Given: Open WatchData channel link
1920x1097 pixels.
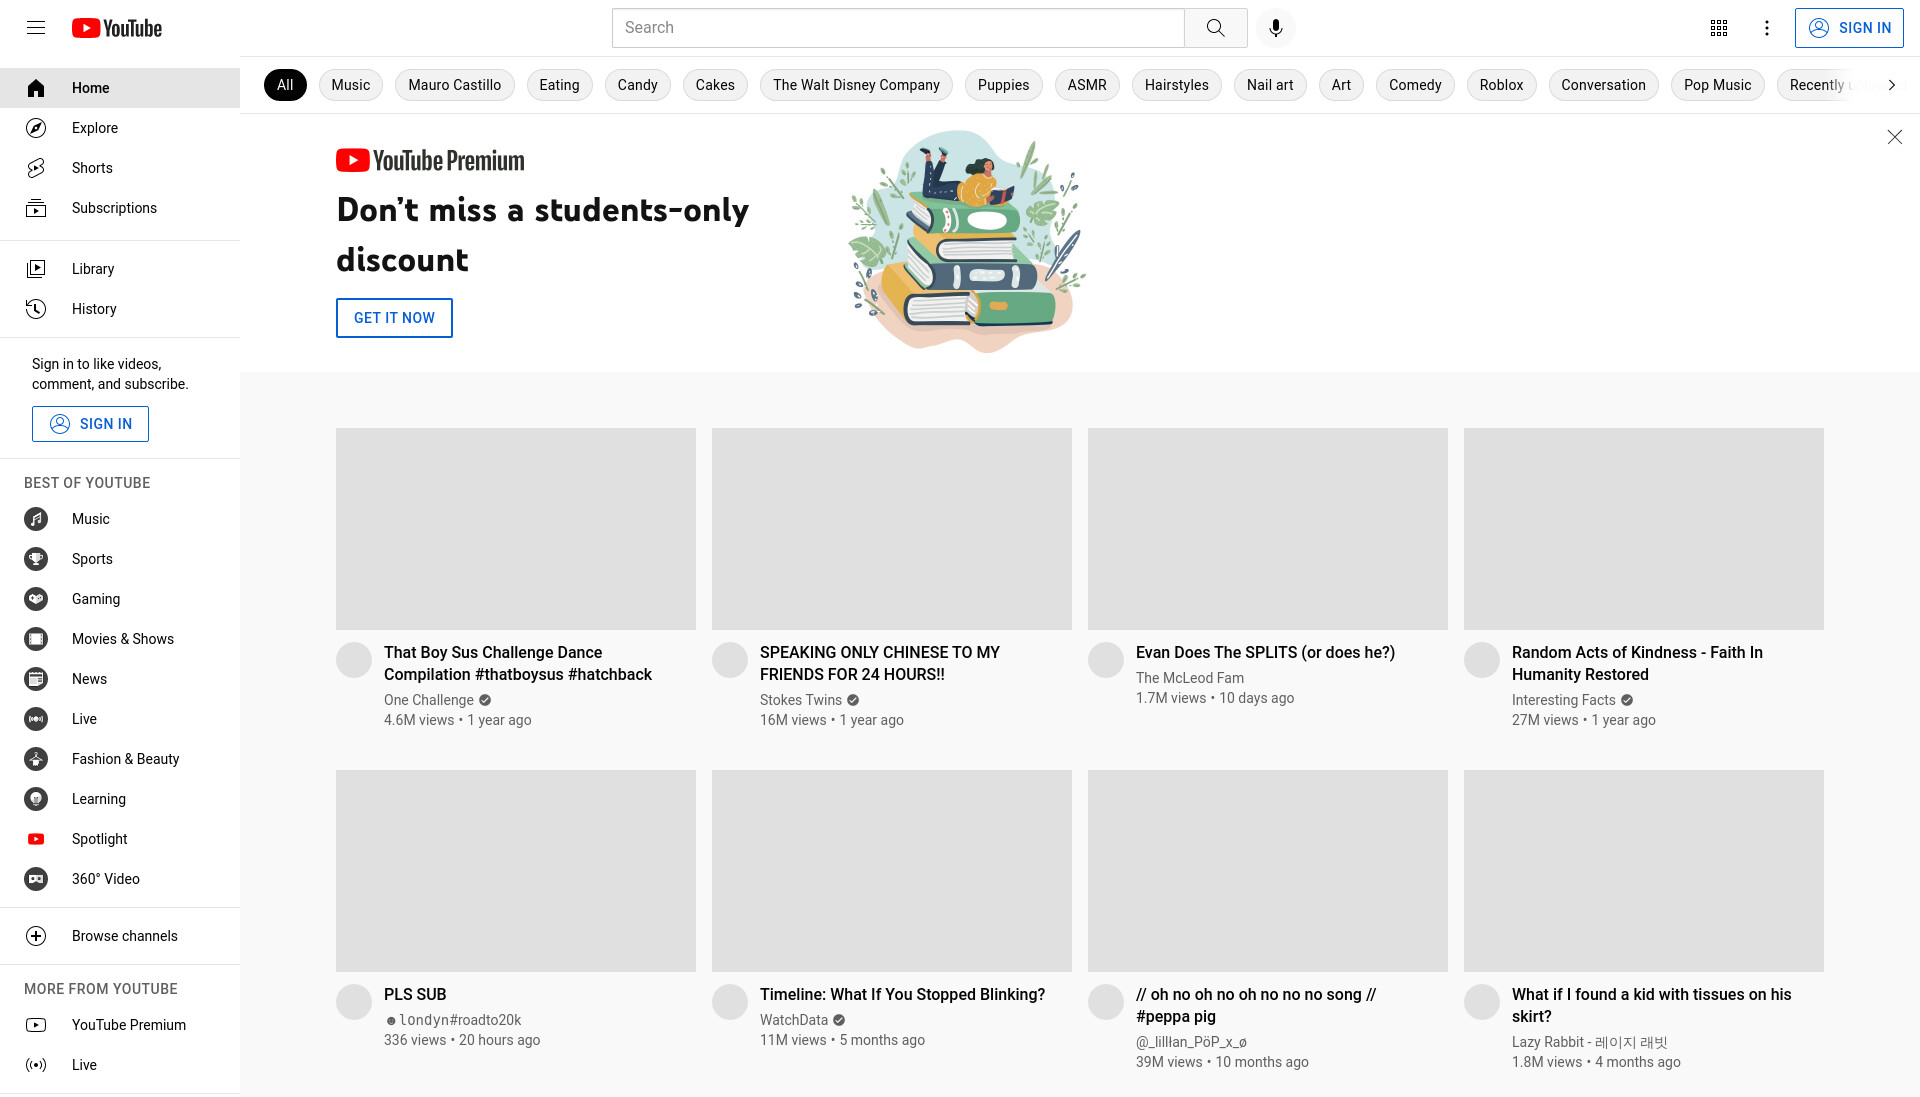Looking at the screenshot, I should (794, 1020).
